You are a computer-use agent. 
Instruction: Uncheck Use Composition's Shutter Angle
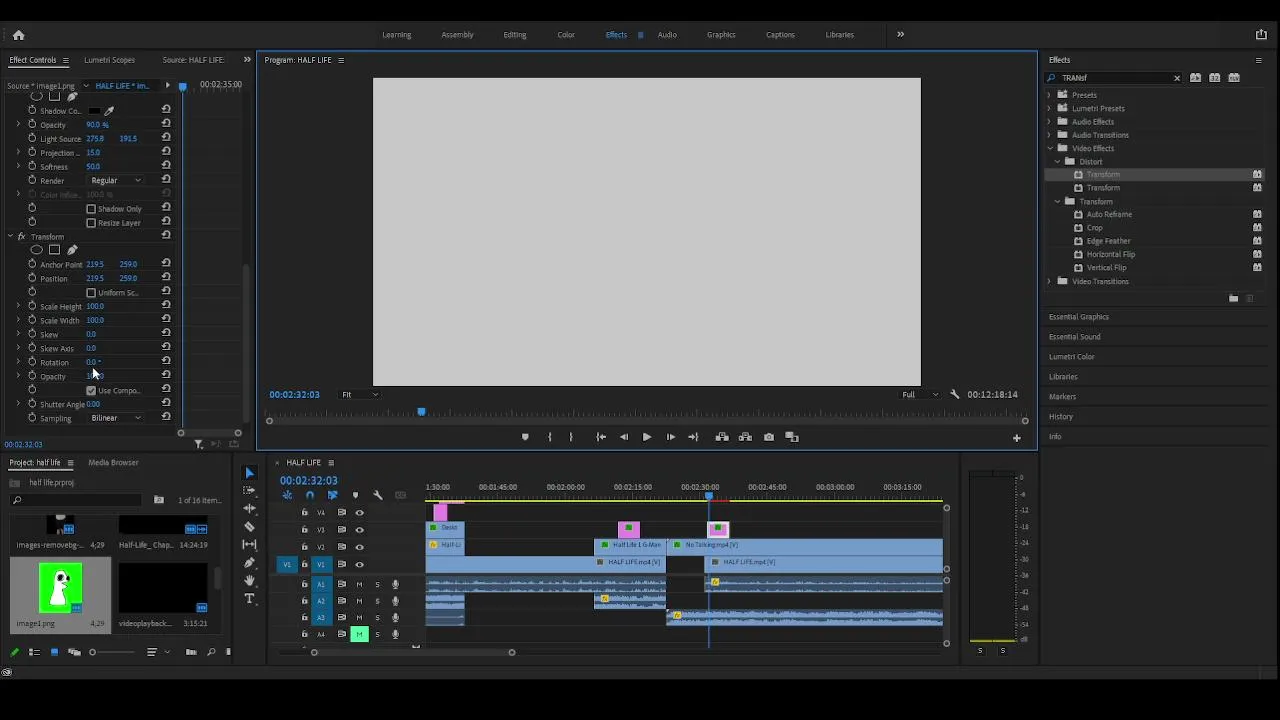click(91, 391)
